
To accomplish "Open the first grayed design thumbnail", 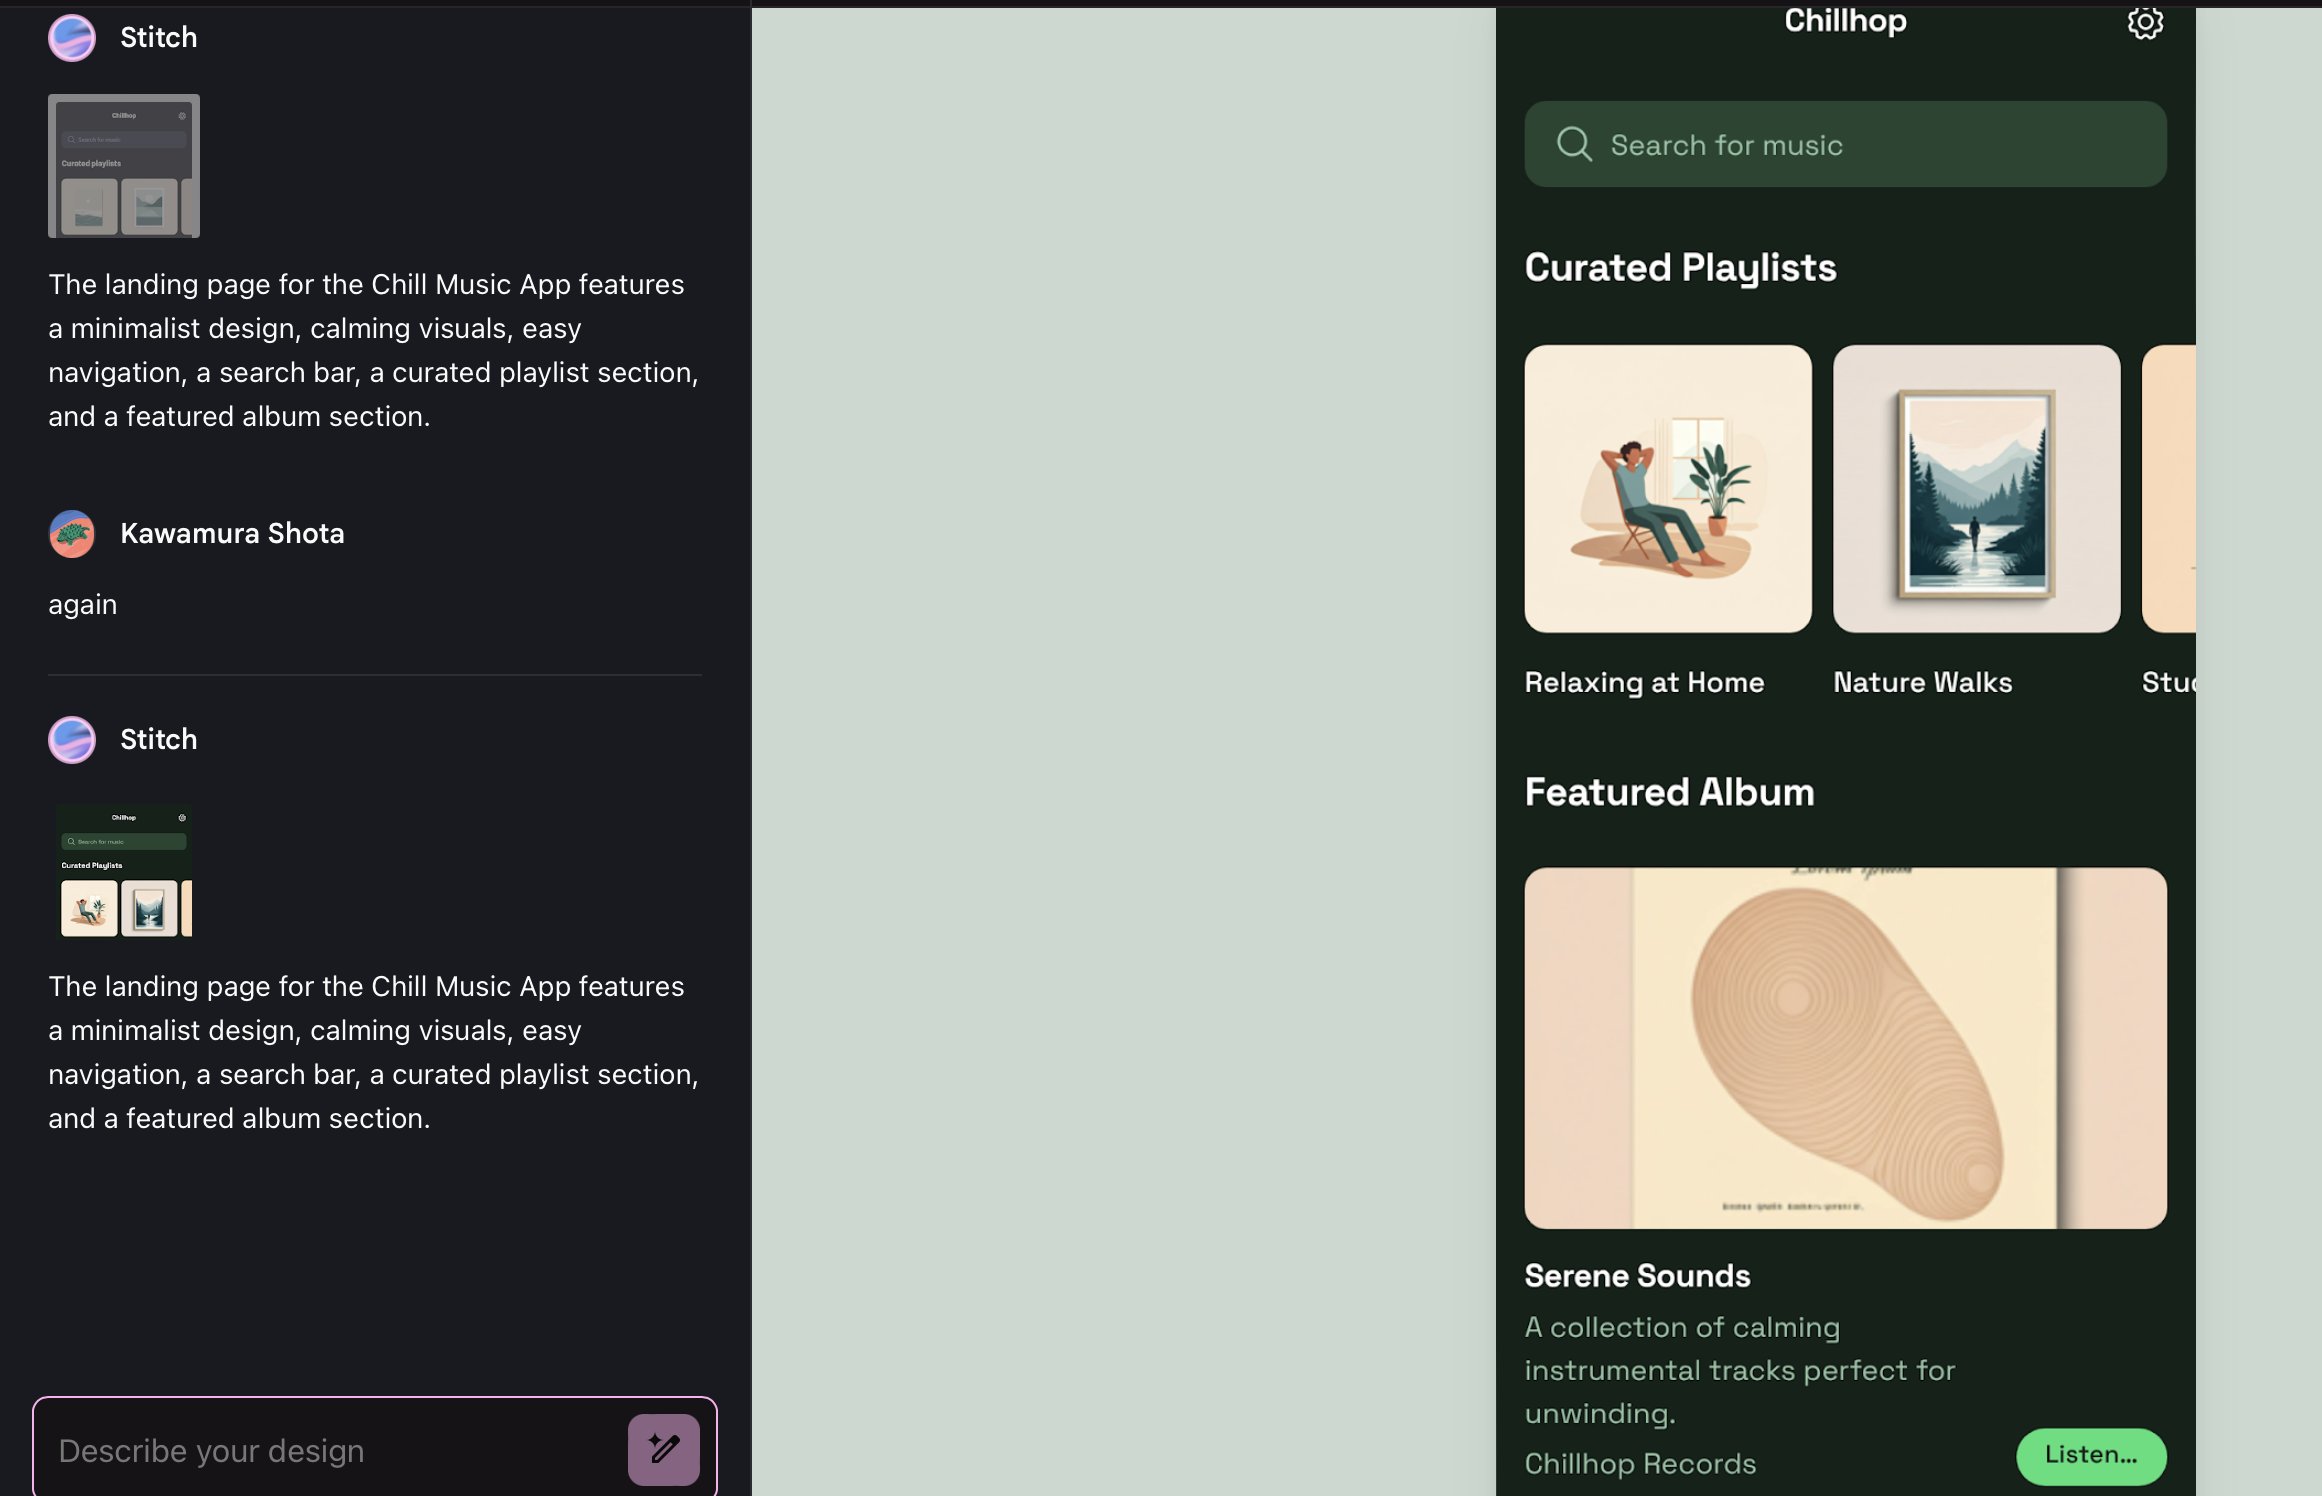I will pos(124,166).
